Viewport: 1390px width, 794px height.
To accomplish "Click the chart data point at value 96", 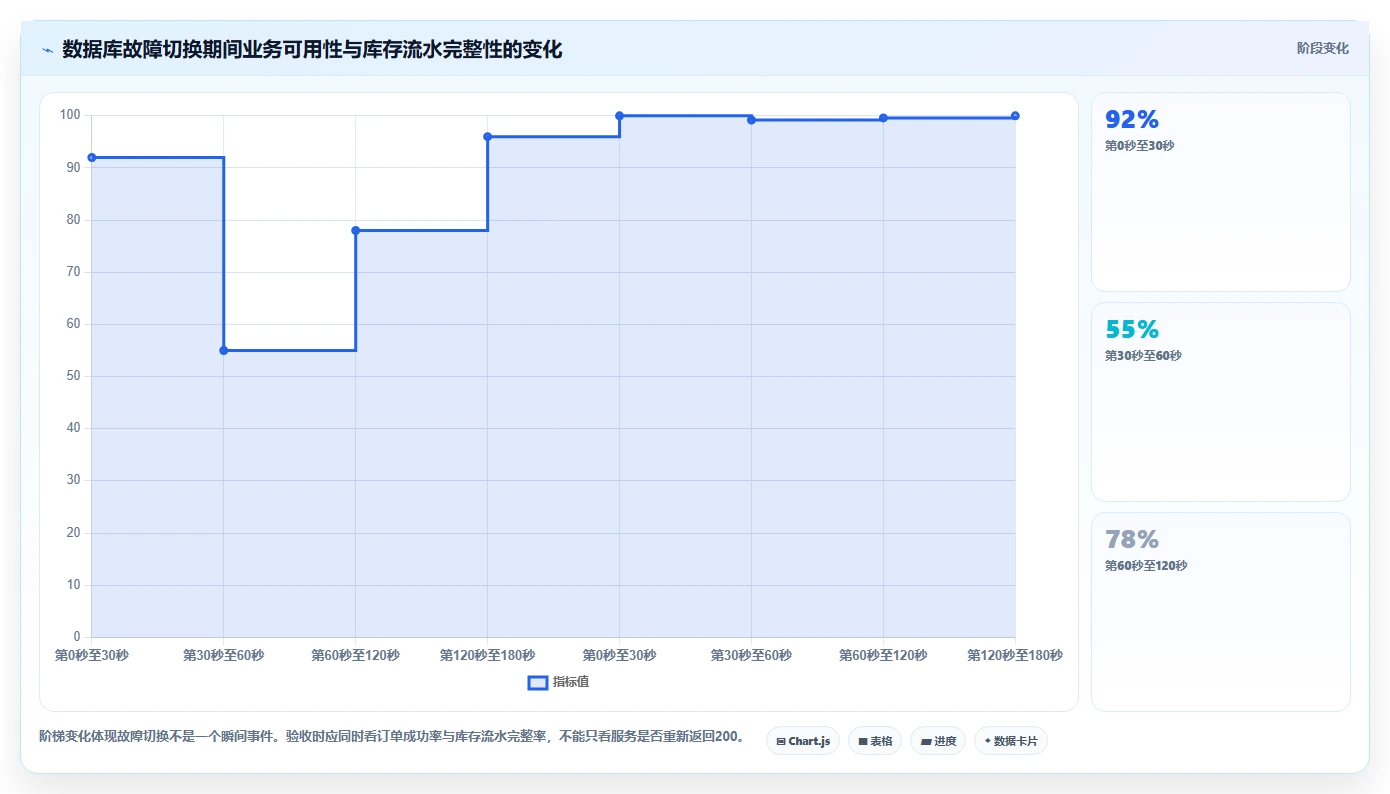I will click(488, 137).
